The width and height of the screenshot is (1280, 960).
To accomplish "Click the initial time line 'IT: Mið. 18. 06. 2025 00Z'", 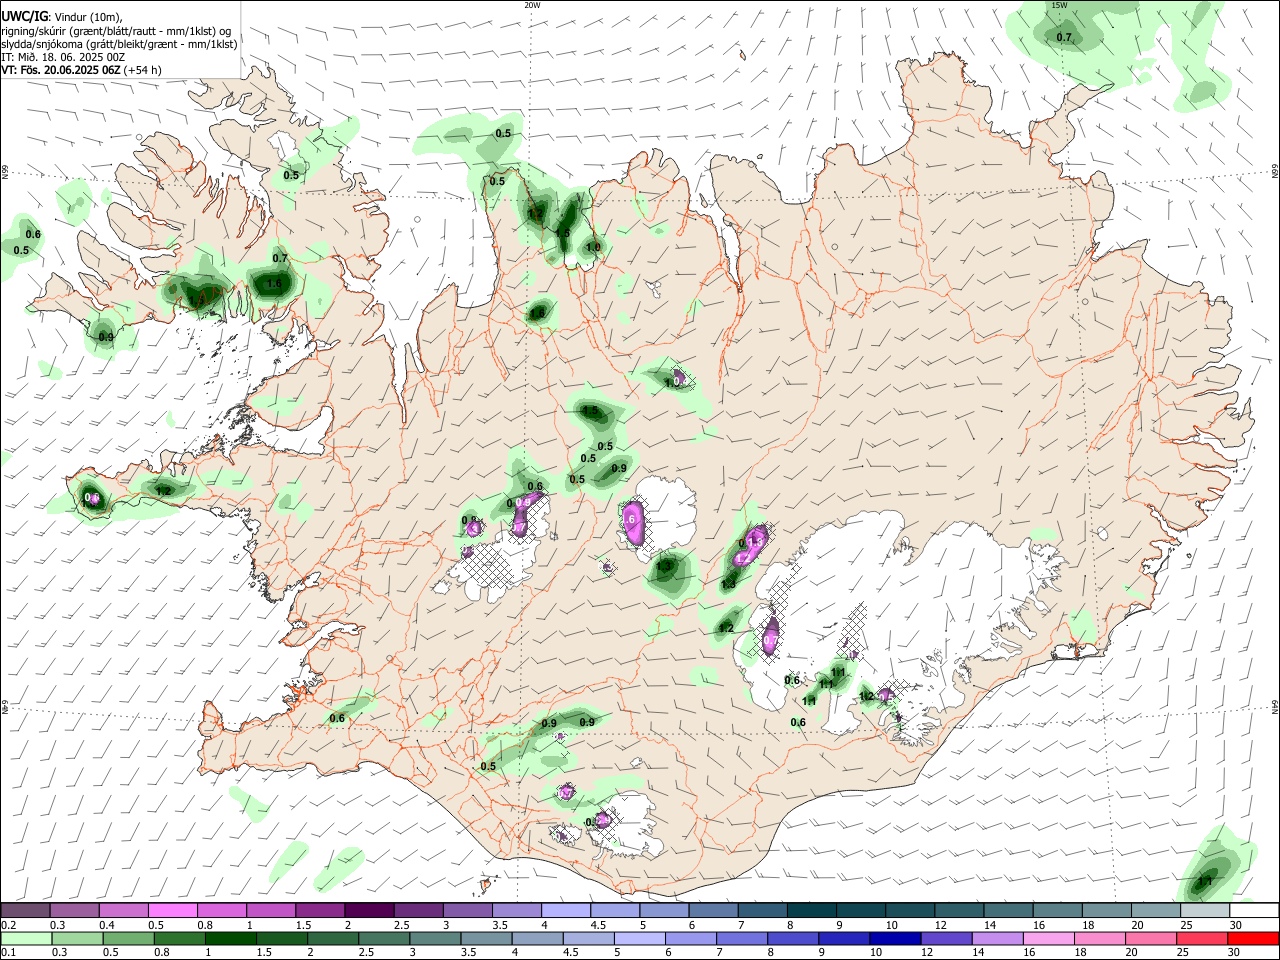I will (x=63, y=57).
